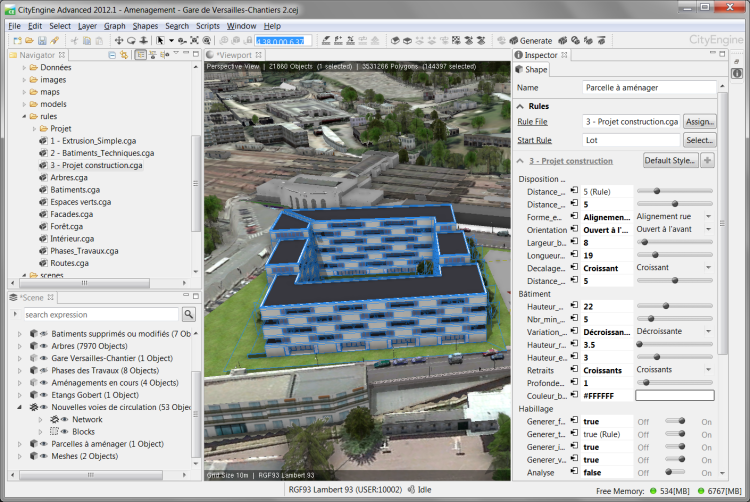Toggle visibility of Gare Versailles-Chantier layer
The width and height of the screenshot is (750, 502).
[x=44, y=358]
